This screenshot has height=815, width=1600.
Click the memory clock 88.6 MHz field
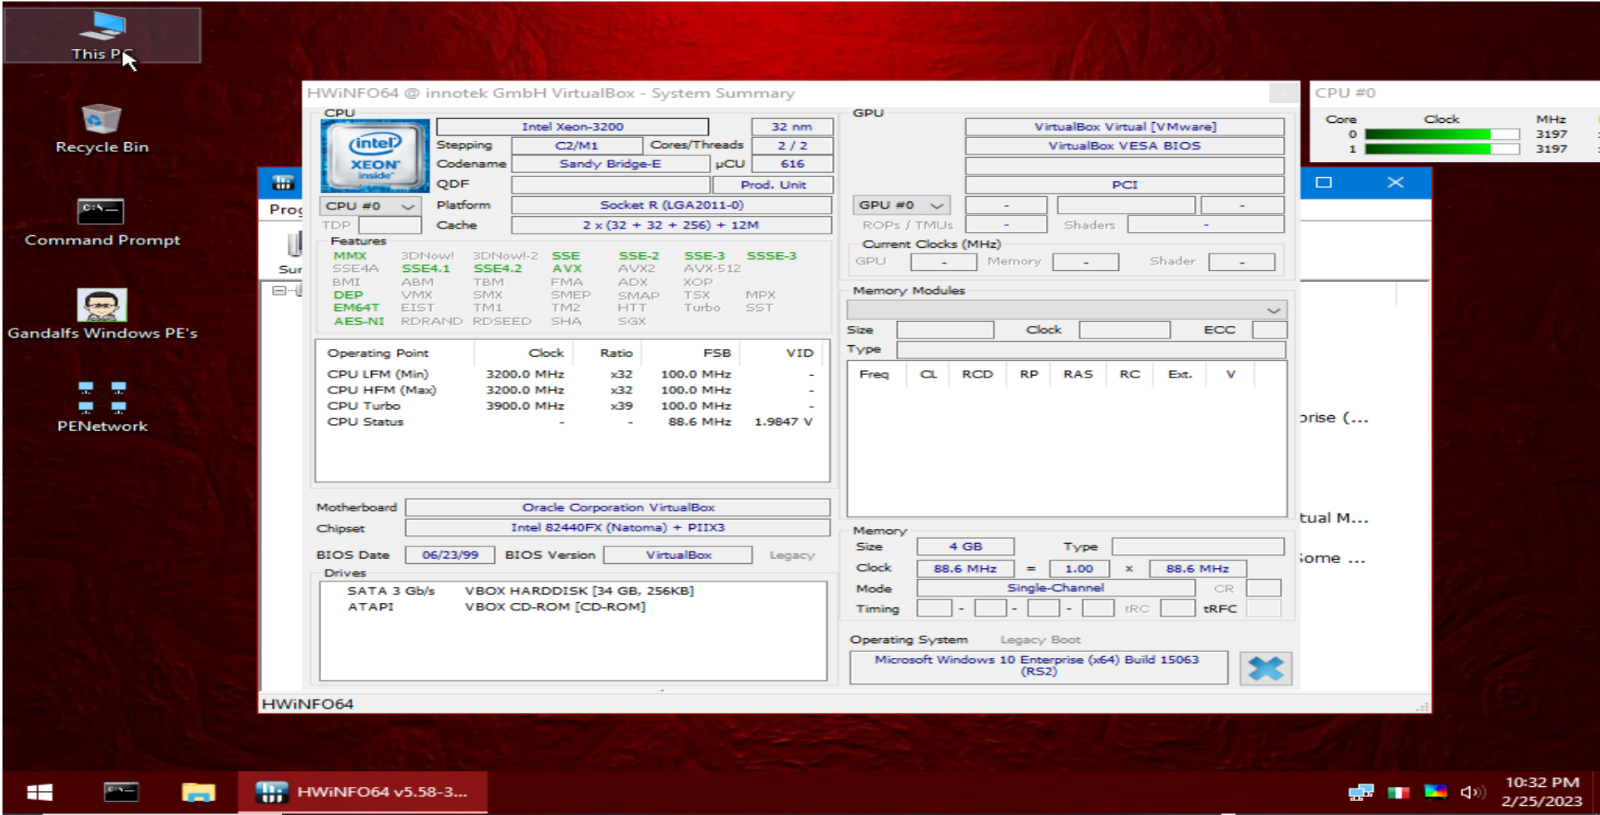coord(965,568)
